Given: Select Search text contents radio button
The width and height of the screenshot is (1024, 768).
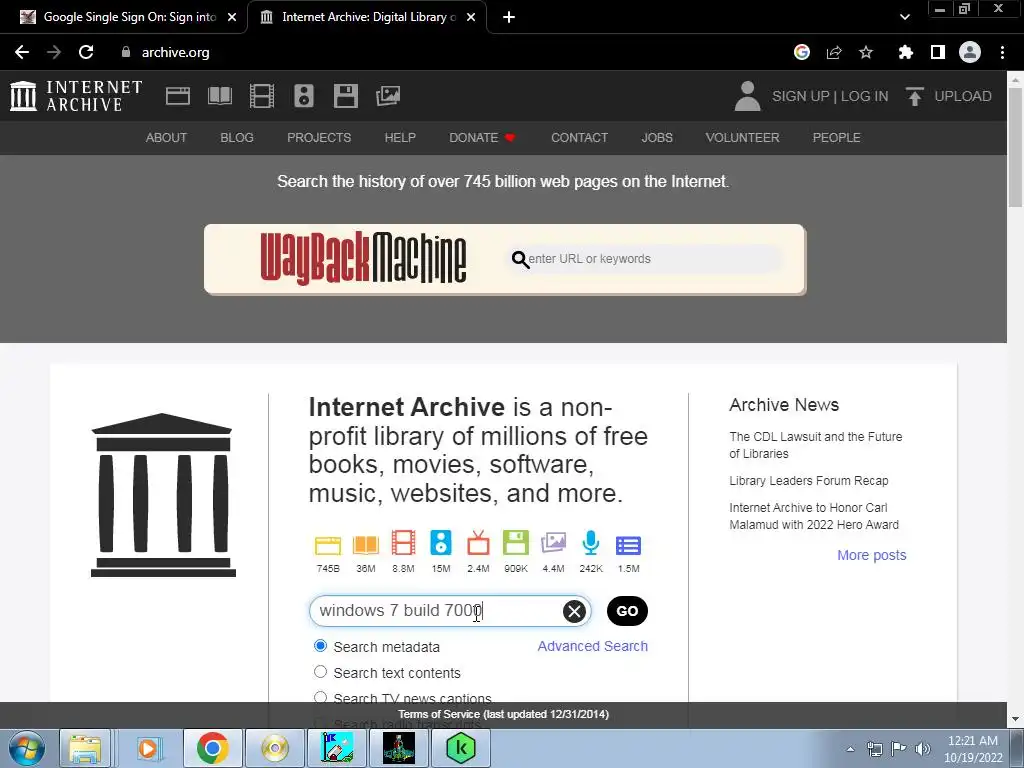Looking at the screenshot, I should (x=320, y=671).
